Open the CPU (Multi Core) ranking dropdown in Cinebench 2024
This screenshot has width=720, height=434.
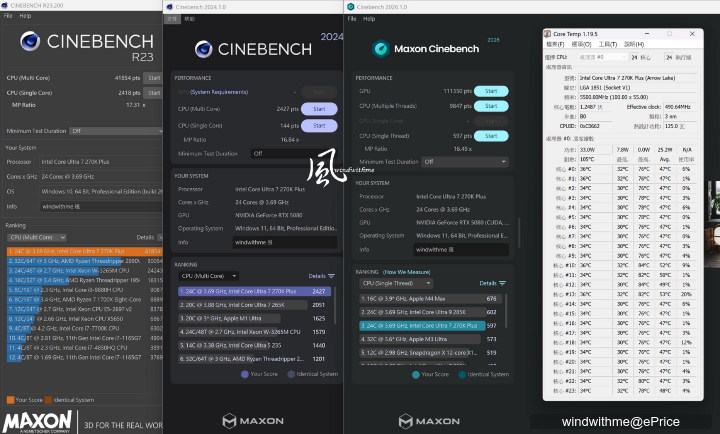(x=208, y=276)
